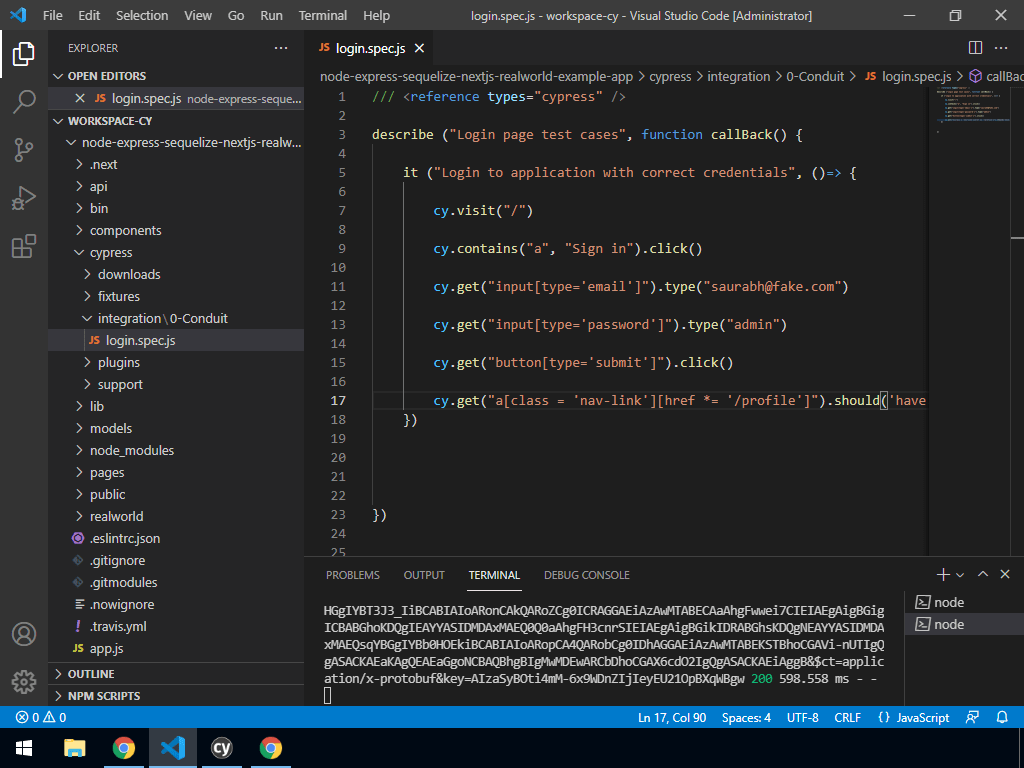
Task: Open the Accounts icon in activity bar
Action: [24, 633]
